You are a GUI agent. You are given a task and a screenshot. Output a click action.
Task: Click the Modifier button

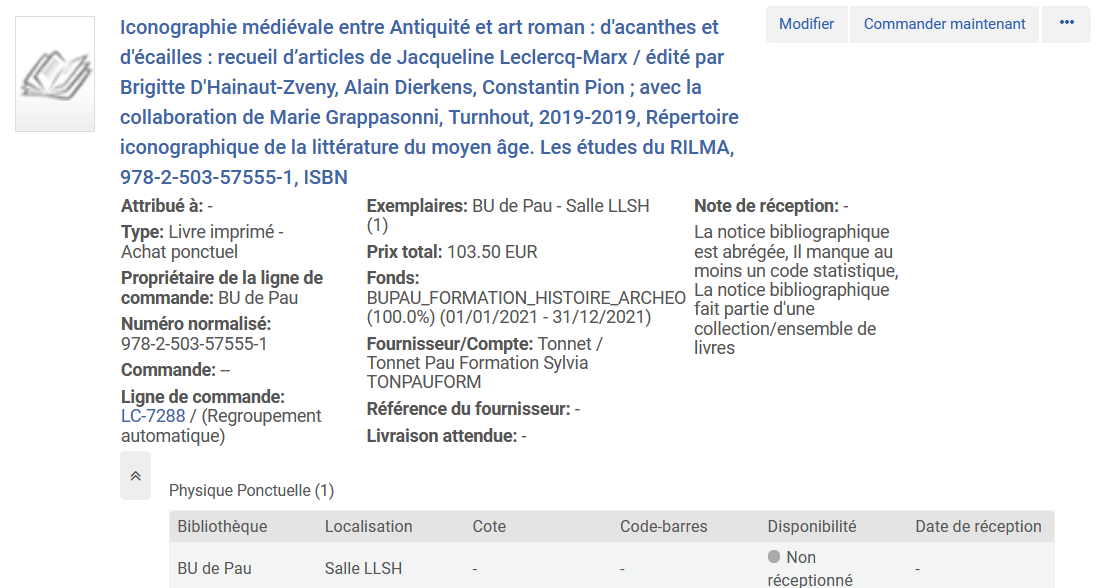(x=806, y=24)
